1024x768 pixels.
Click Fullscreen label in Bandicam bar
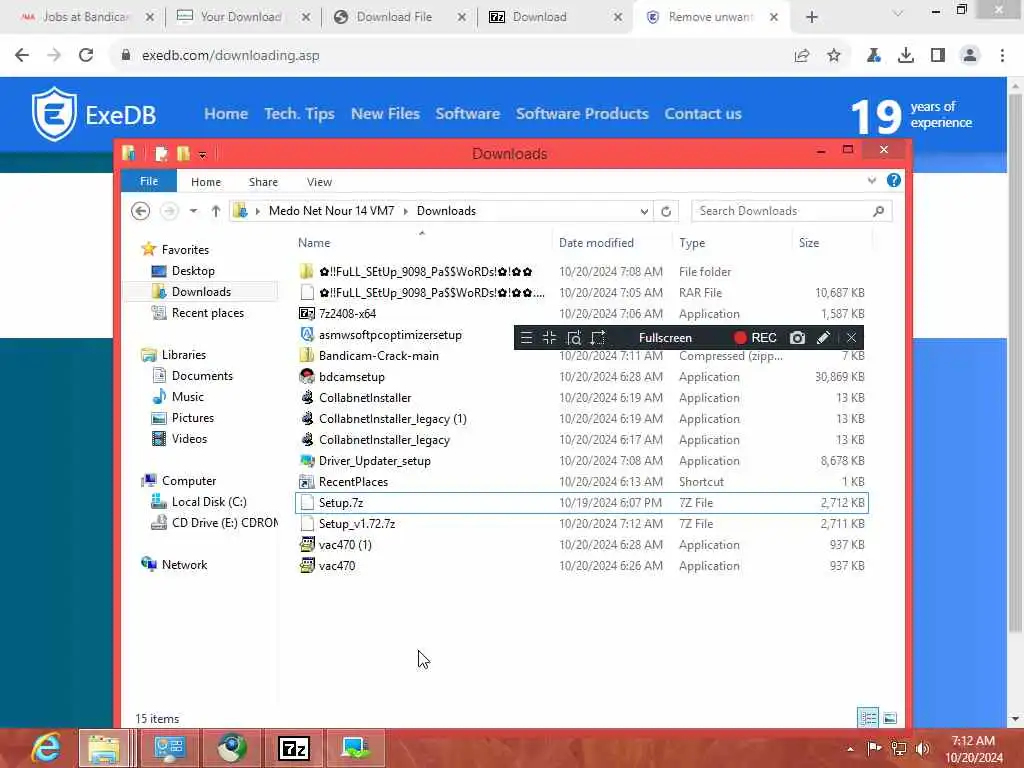tap(665, 338)
